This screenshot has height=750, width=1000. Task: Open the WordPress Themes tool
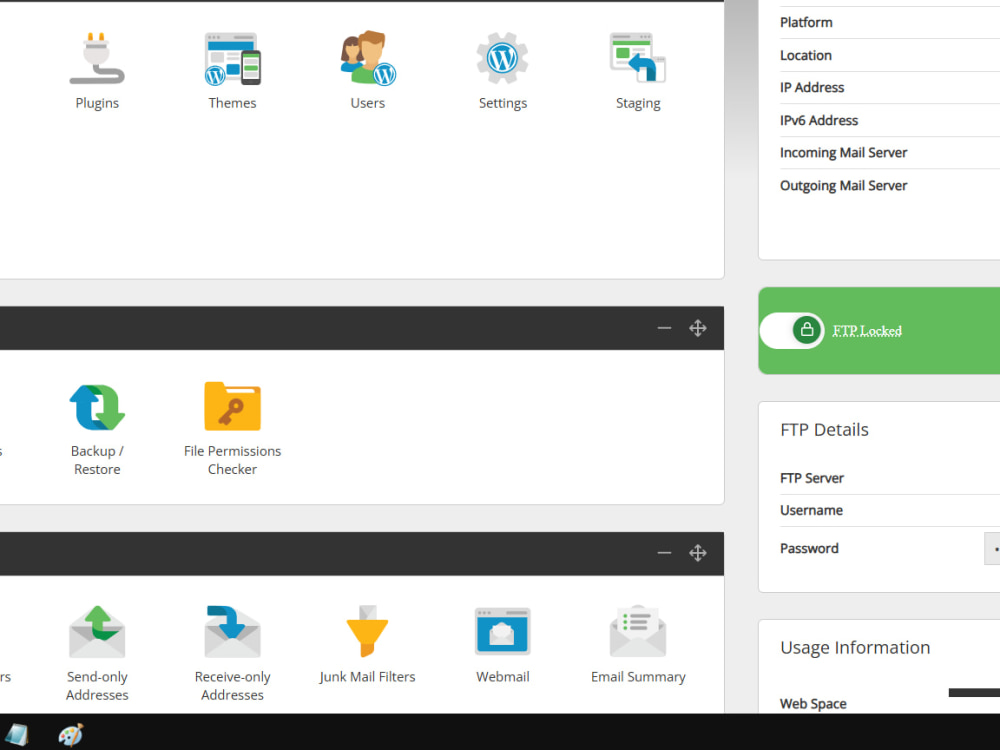(232, 70)
